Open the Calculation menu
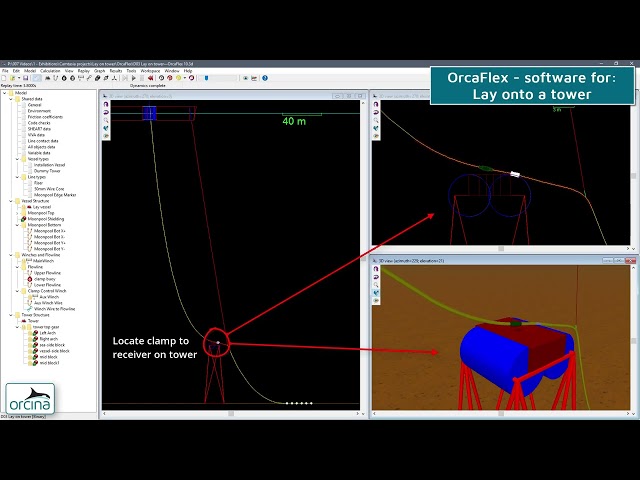This screenshot has width=640, height=480. (50, 71)
